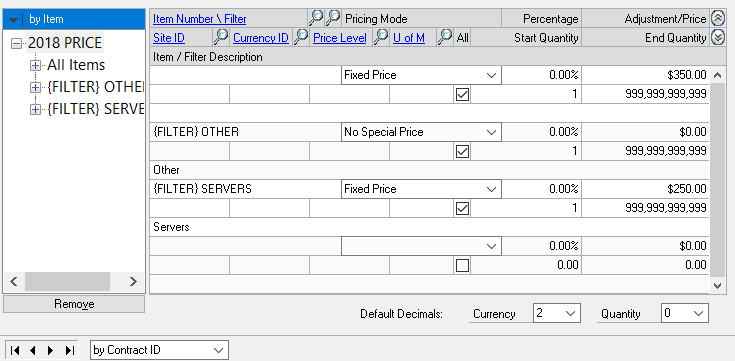
Task: Toggle All checkbox for {FILTER} SERVERS row
Action: point(462,208)
